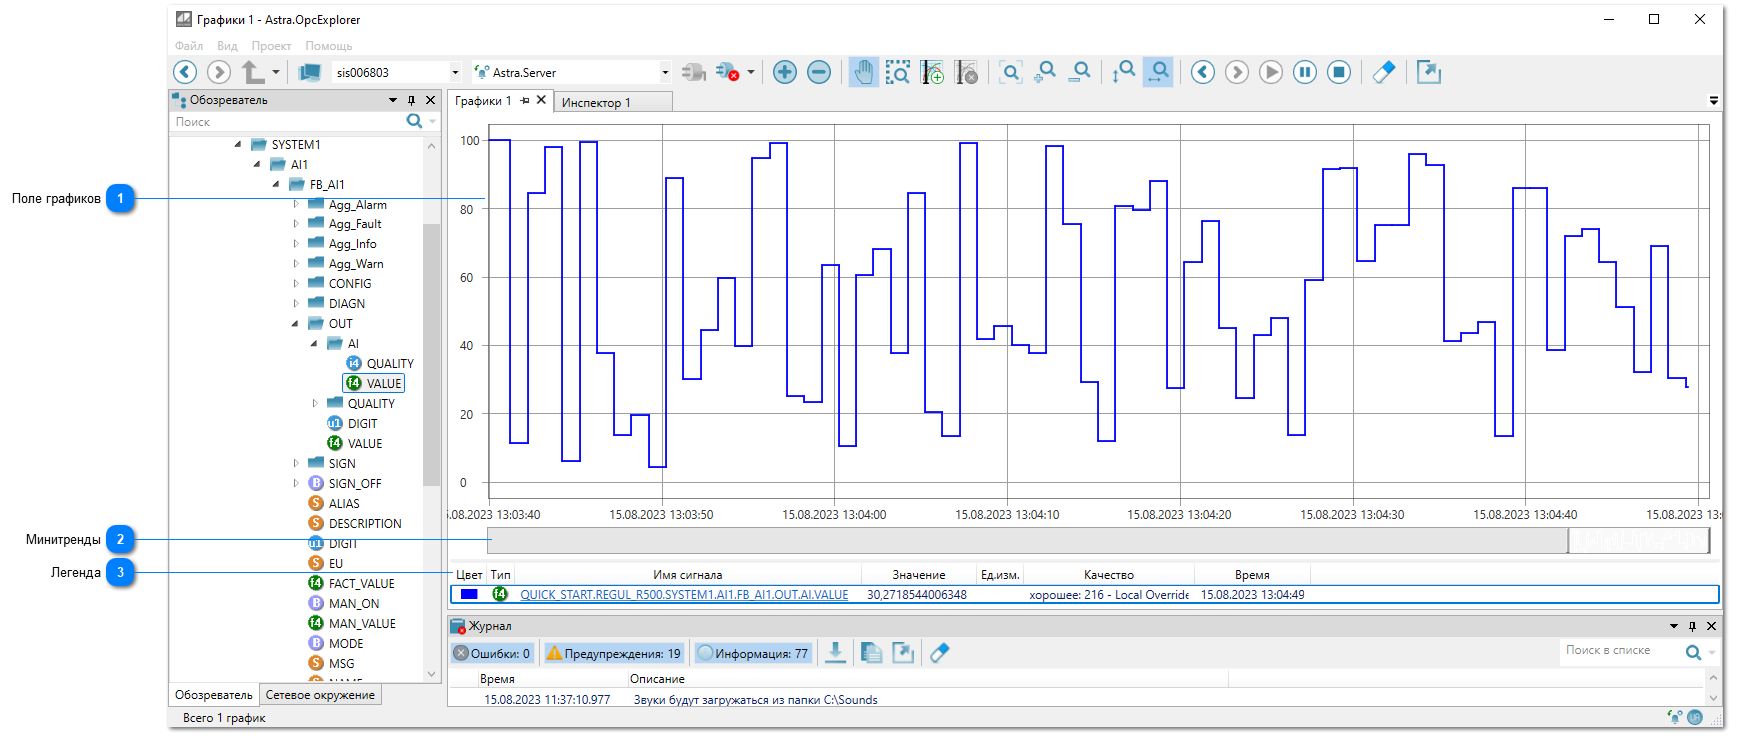
Task: Expand the CONFIG folder
Action: (x=296, y=284)
